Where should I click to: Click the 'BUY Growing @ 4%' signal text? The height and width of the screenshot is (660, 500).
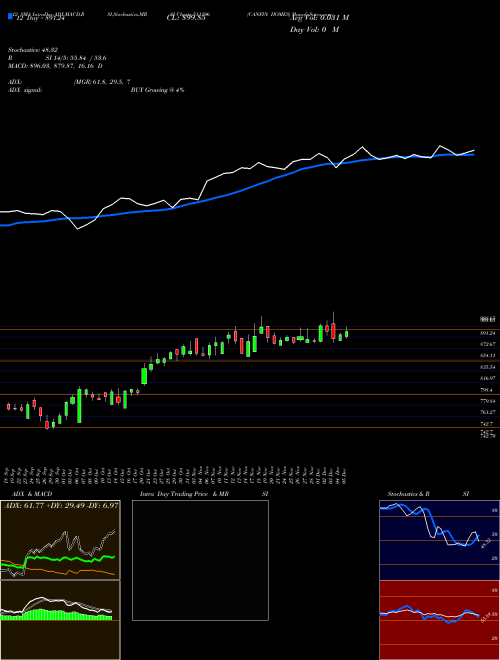click(x=158, y=90)
